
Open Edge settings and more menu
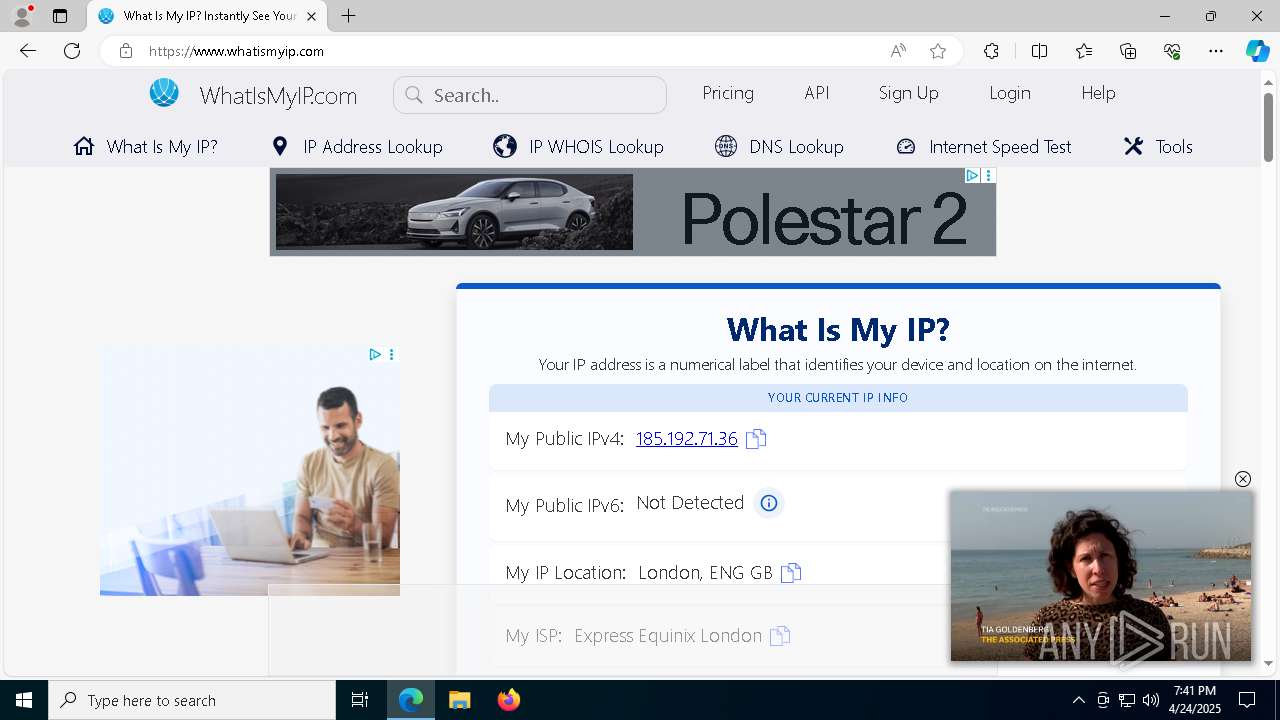pyautogui.click(x=1216, y=51)
